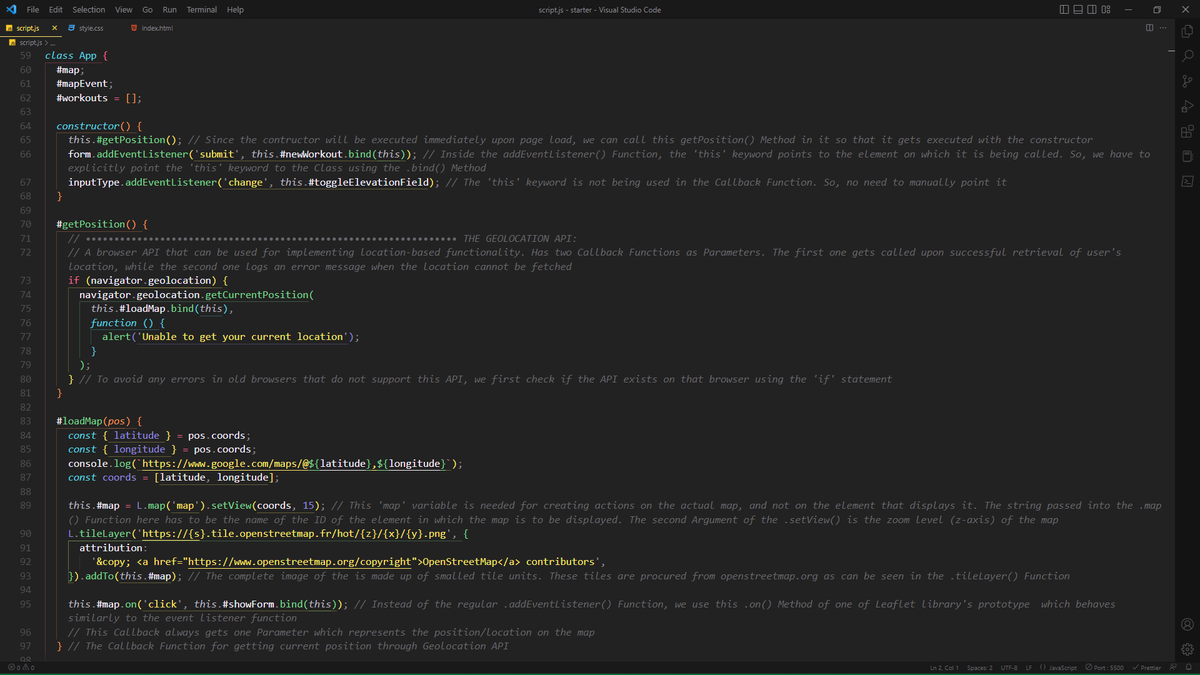The image size is (1200, 675).
Task: Click errors and warnings count in status bar
Action: [20, 667]
